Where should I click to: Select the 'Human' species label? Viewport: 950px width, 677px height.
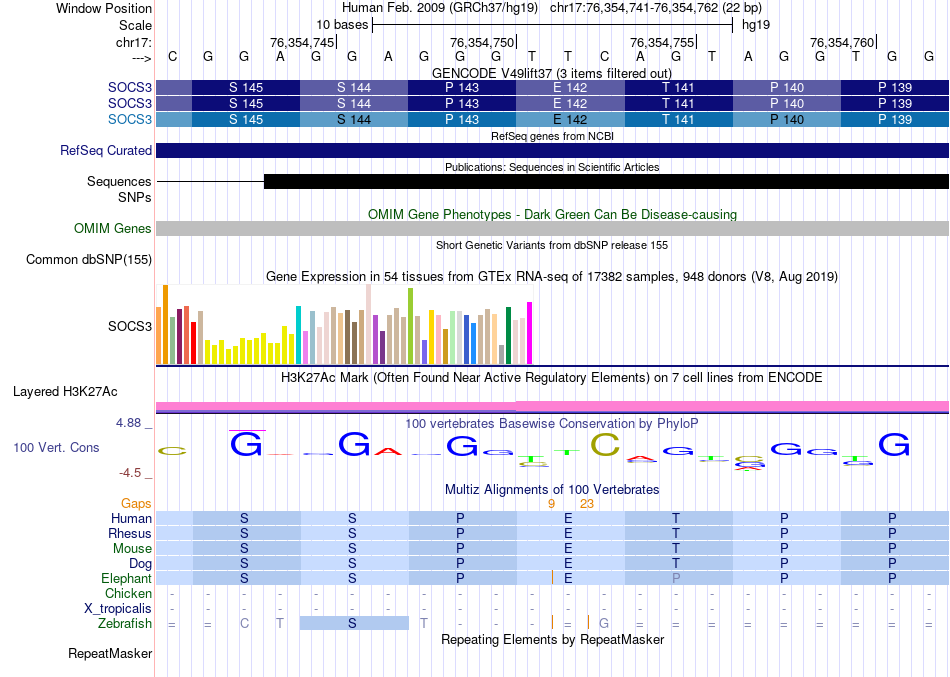[131, 518]
